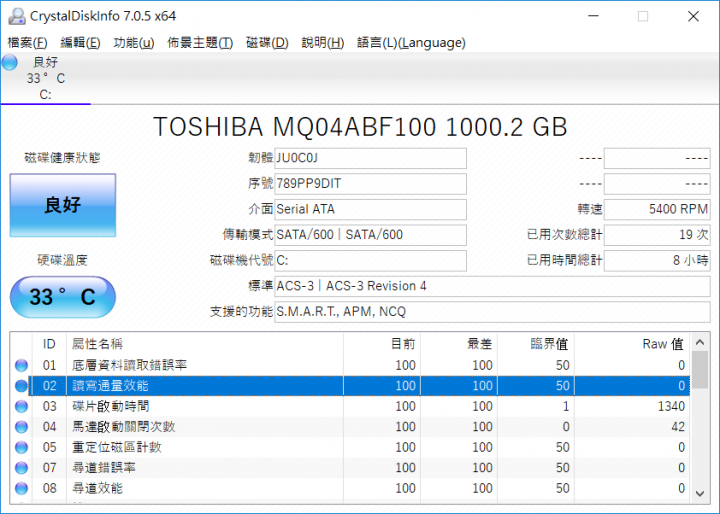Click the interface field Serial ATA
Screen dimensions: 720x514
[x=370, y=209]
